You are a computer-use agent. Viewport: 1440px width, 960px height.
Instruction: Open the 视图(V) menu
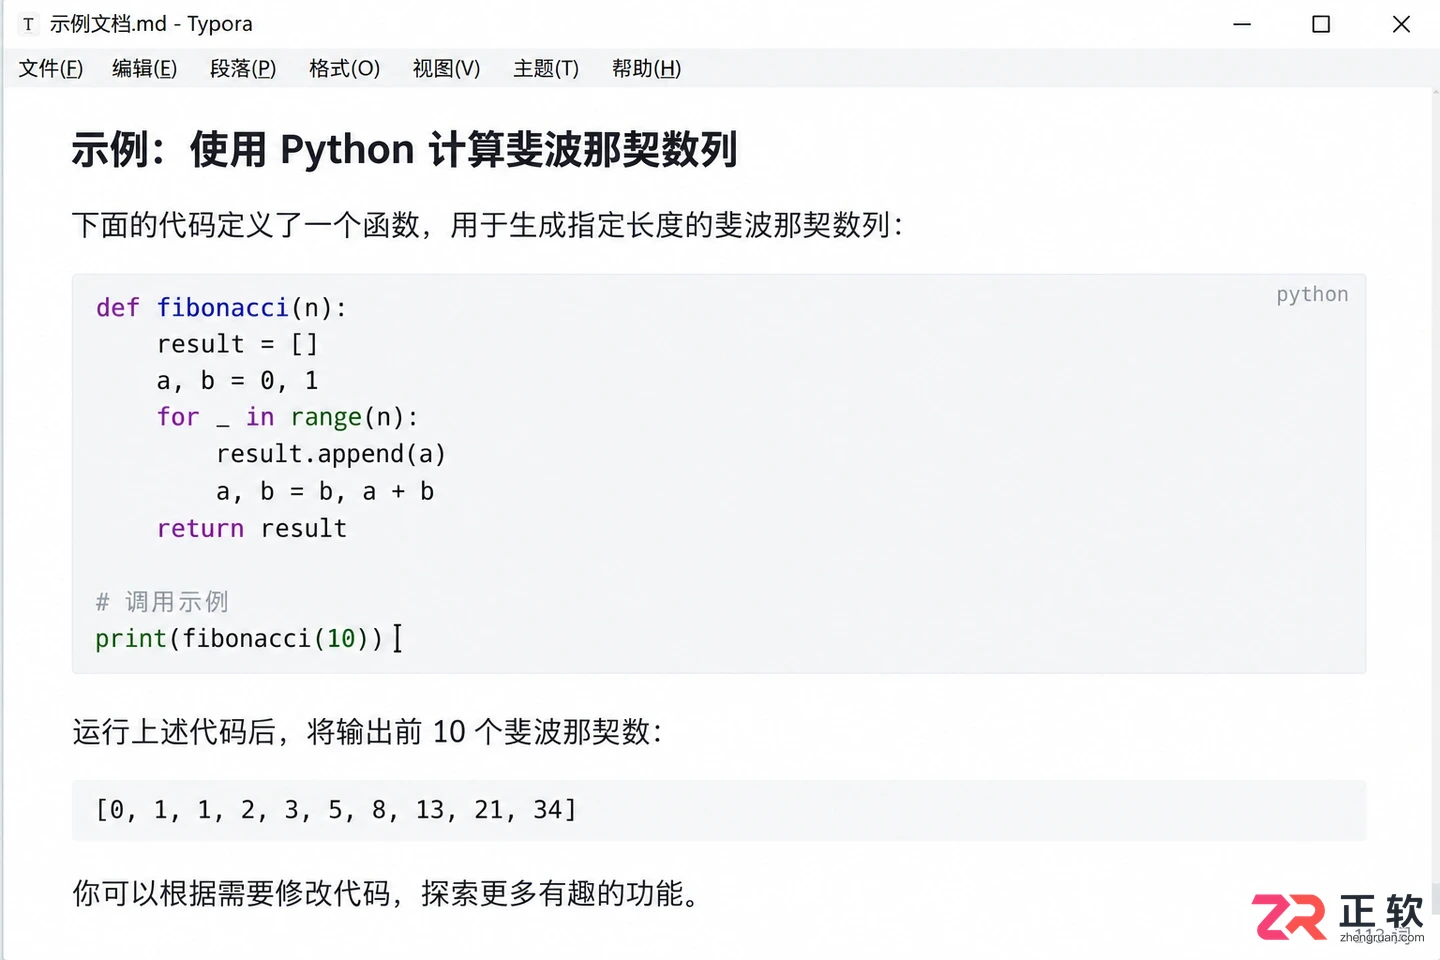click(446, 68)
